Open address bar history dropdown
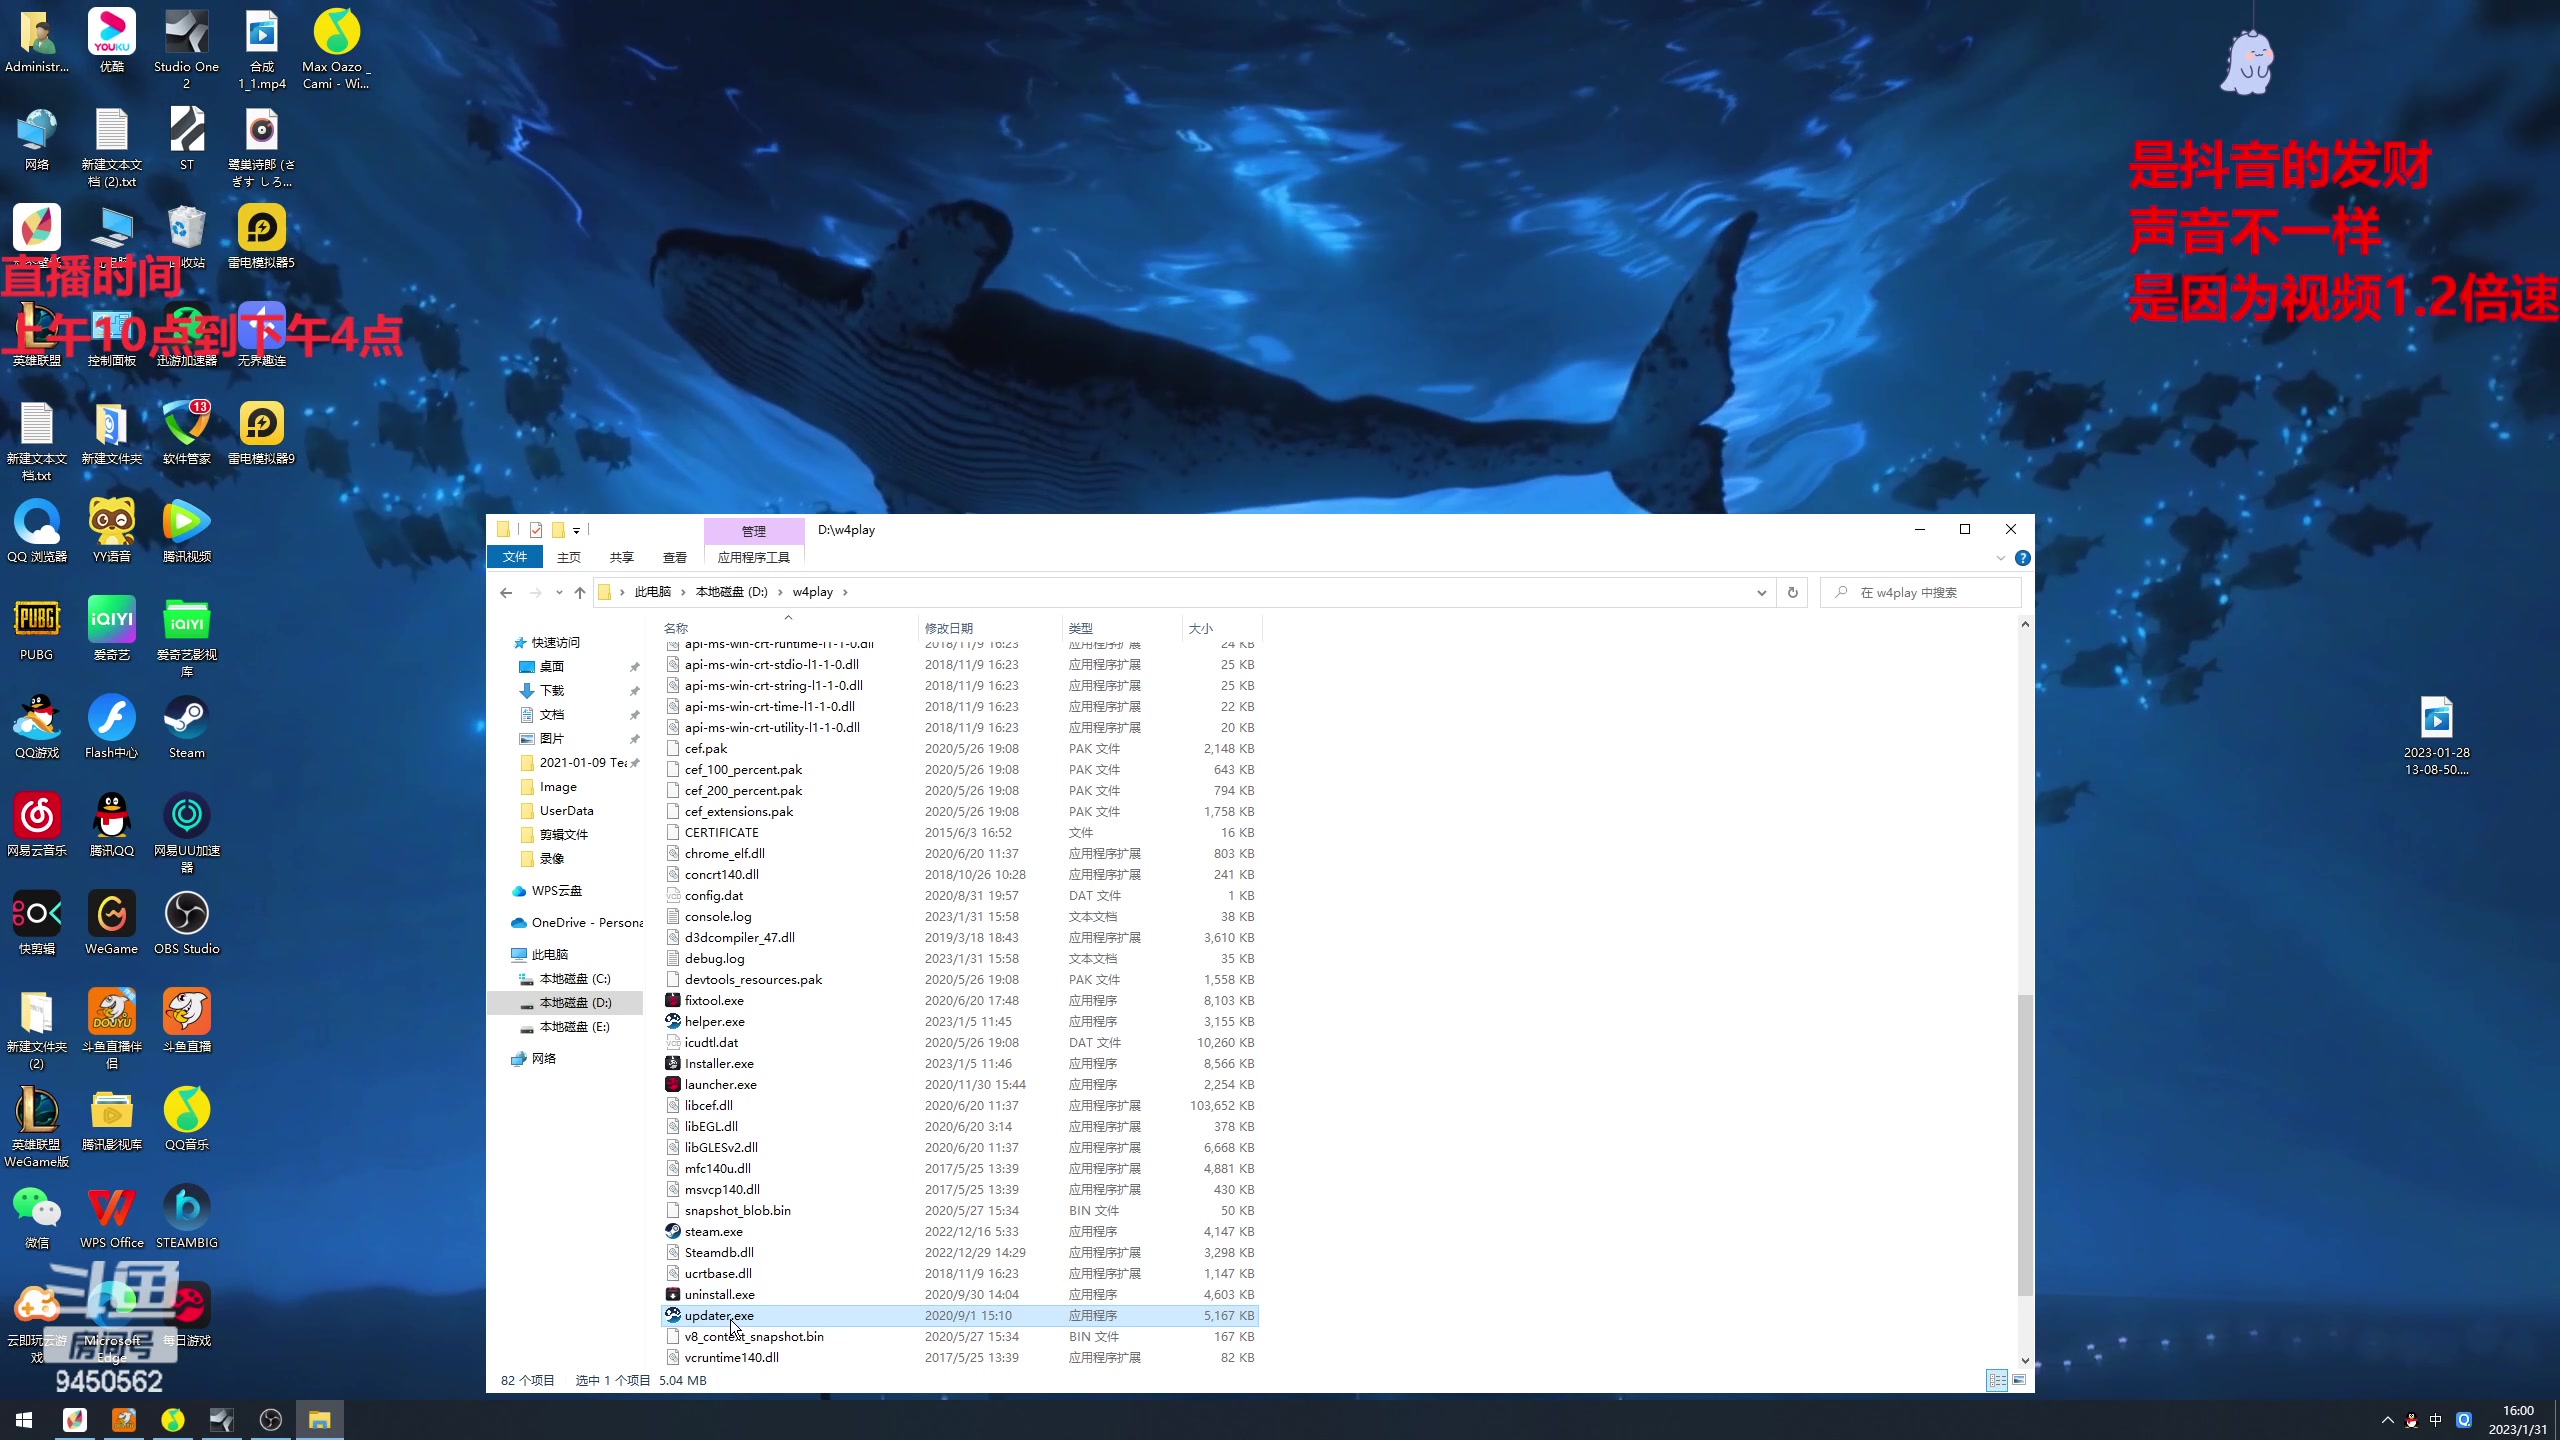 1761,592
